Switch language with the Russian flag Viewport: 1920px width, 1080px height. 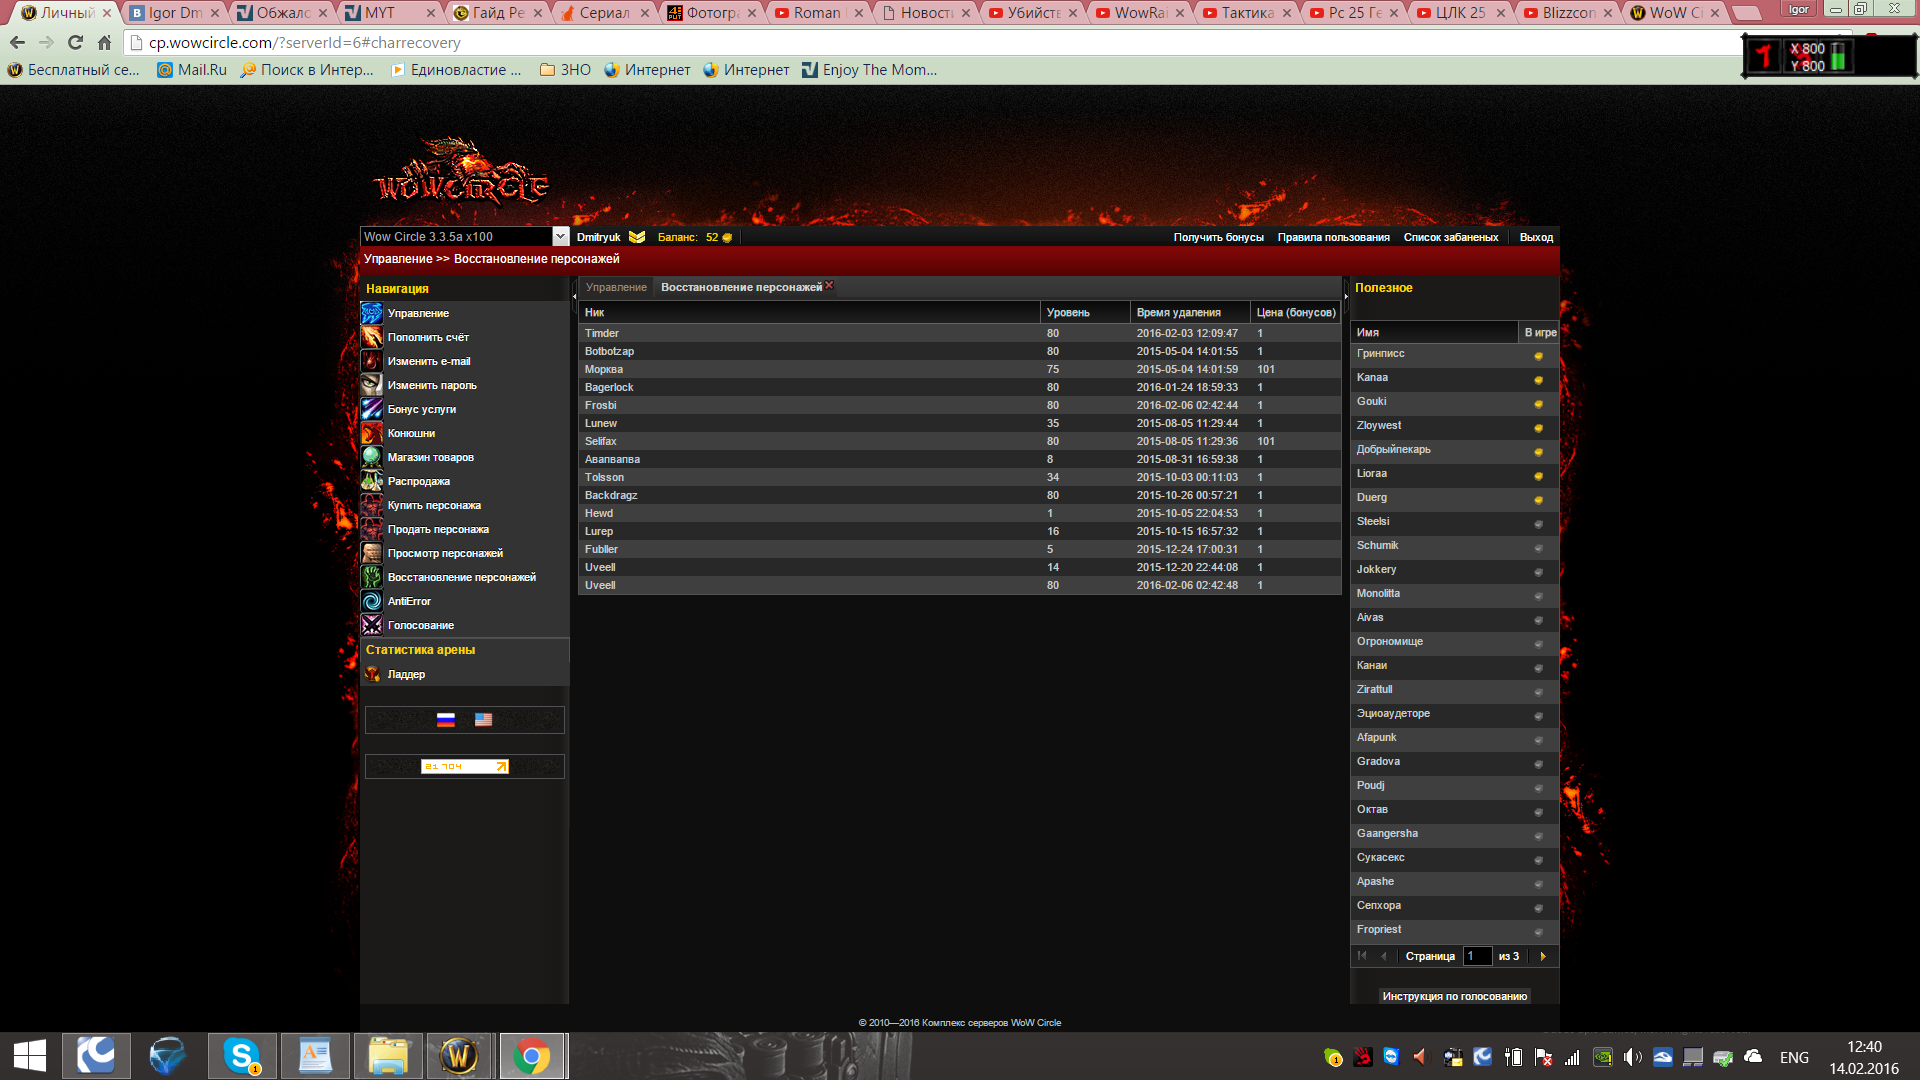(446, 720)
